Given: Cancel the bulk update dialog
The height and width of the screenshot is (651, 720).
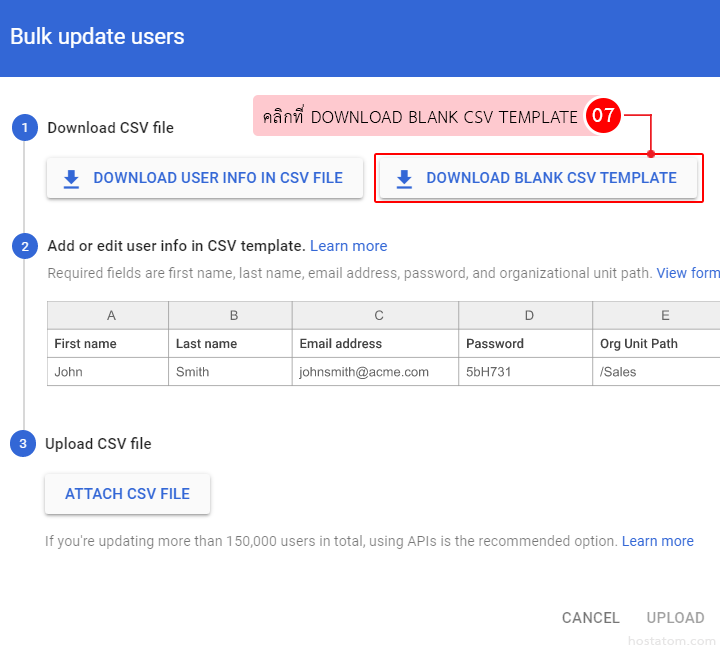Looking at the screenshot, I should (x=590, y=618).
